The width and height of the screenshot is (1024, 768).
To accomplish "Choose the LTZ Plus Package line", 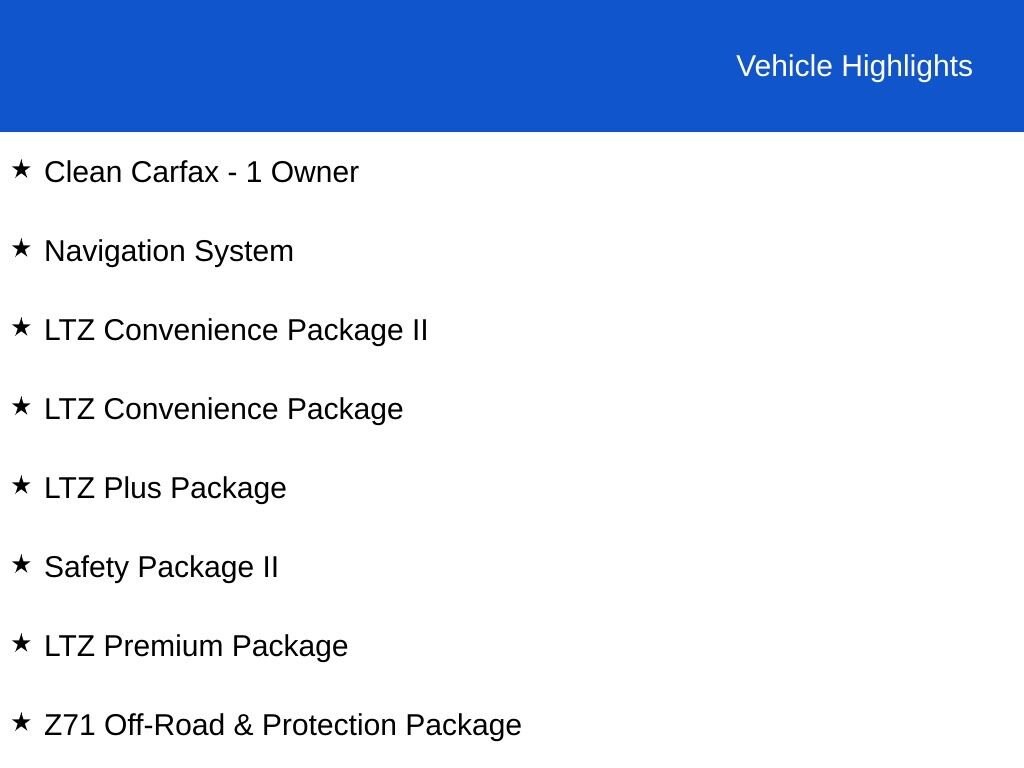I will click(165, 488).
